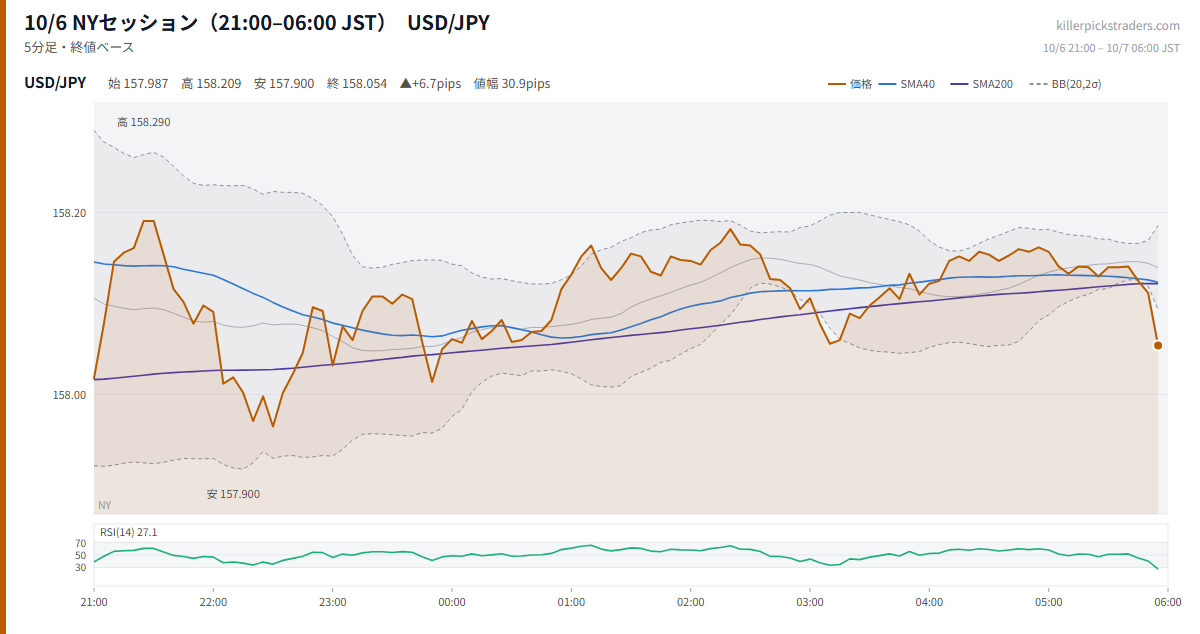Viewport: 1200px width, 634px height.
Task: Click the 06:00 time axis label
Action: click(1167, 602)
